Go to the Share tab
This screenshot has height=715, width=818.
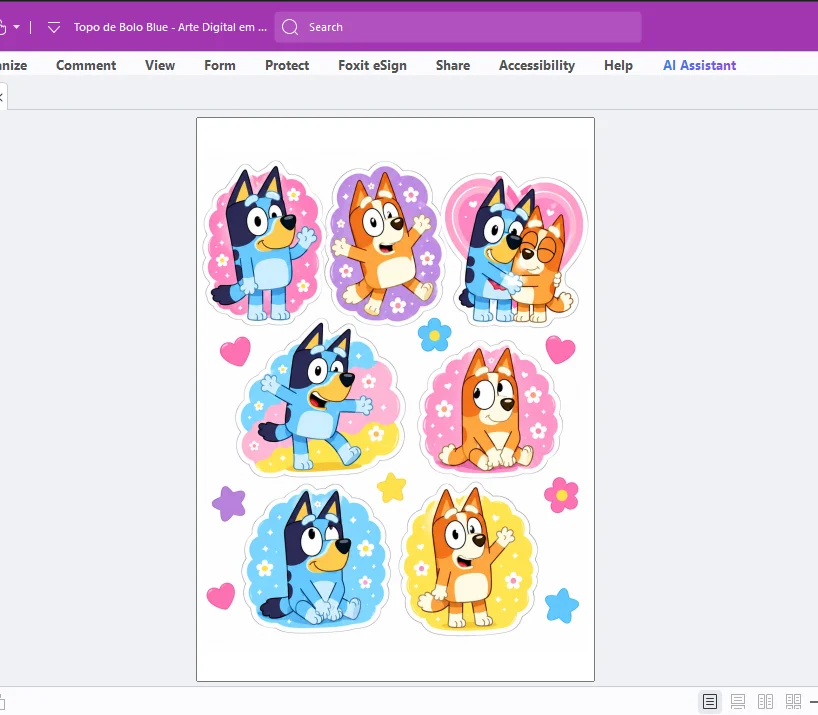tap(453, 65)
